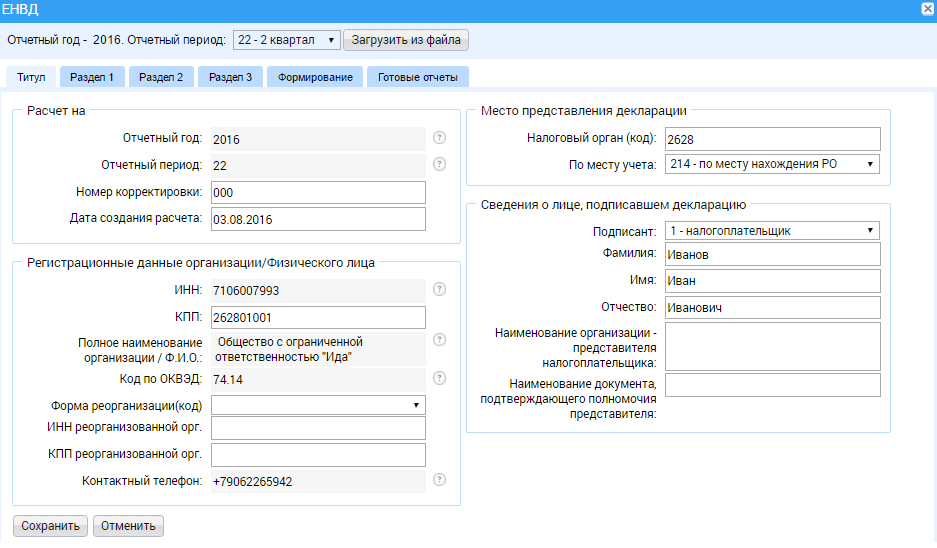
Task: Click Наименование организации представителя text area
Action: [773, 347]
